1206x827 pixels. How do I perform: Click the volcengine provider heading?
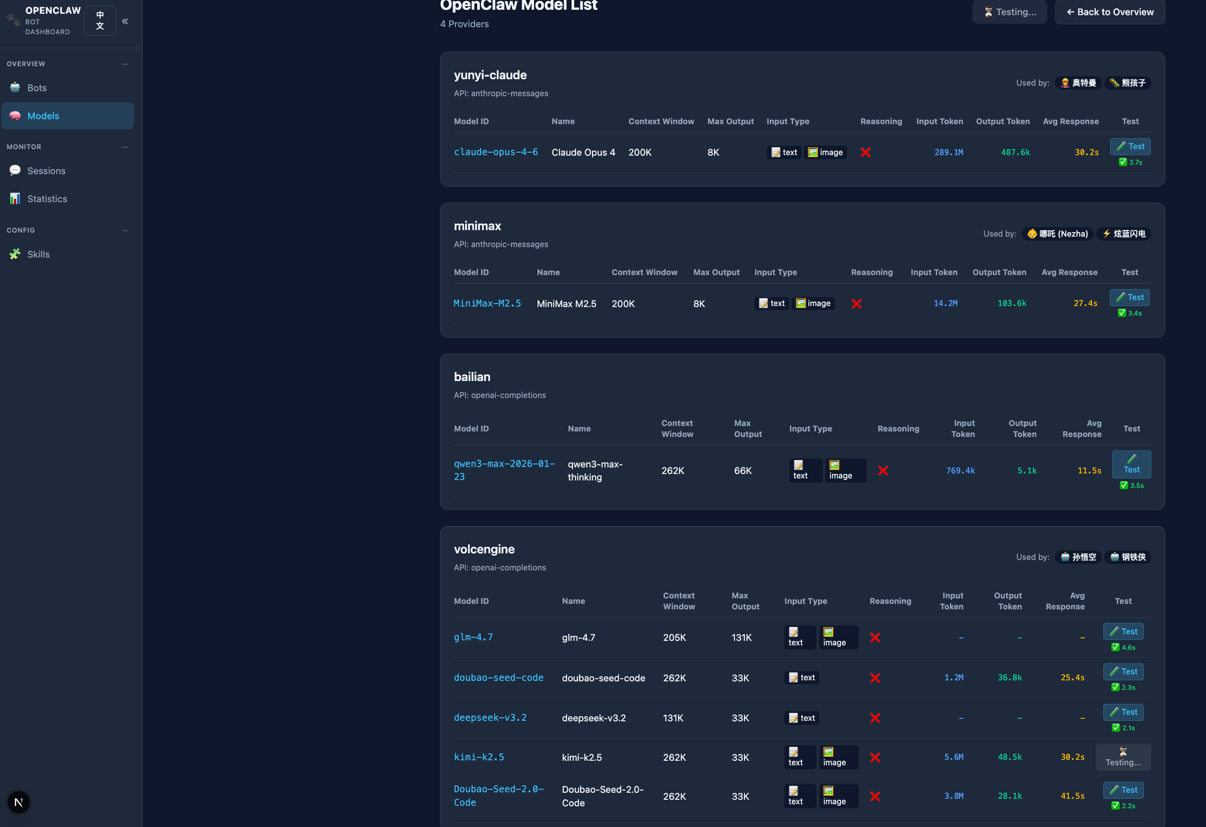point(484,549)
